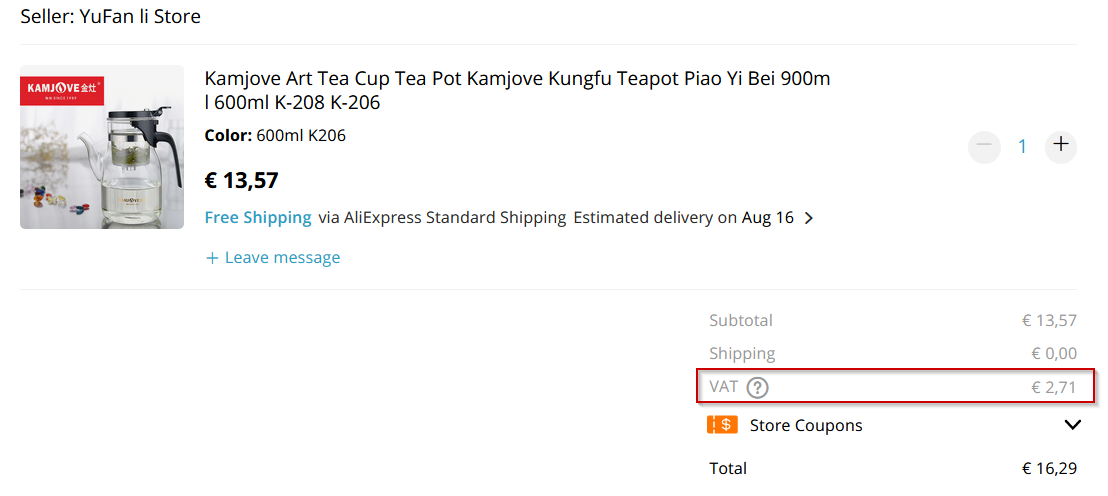Click the plus button to increase quantity
1108x496 pixels.
tap(1061, 146)
